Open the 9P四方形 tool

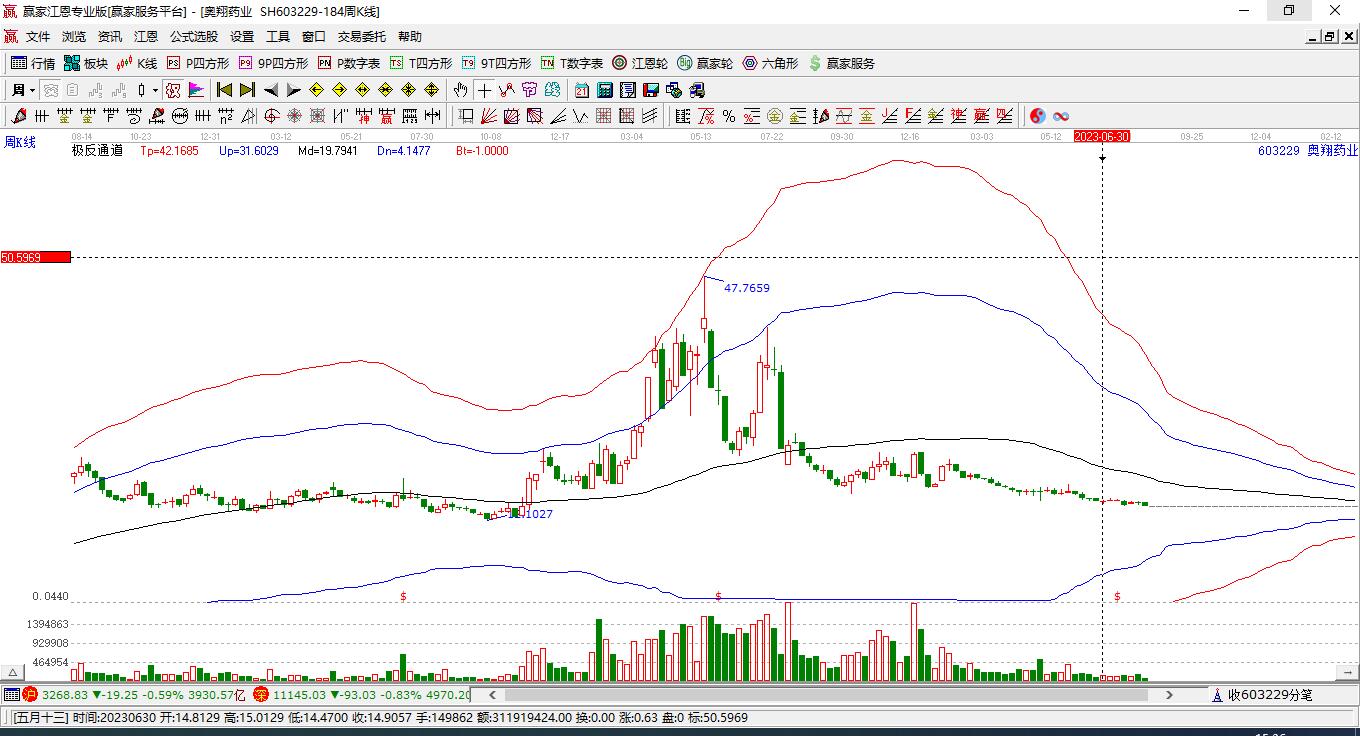273,63
